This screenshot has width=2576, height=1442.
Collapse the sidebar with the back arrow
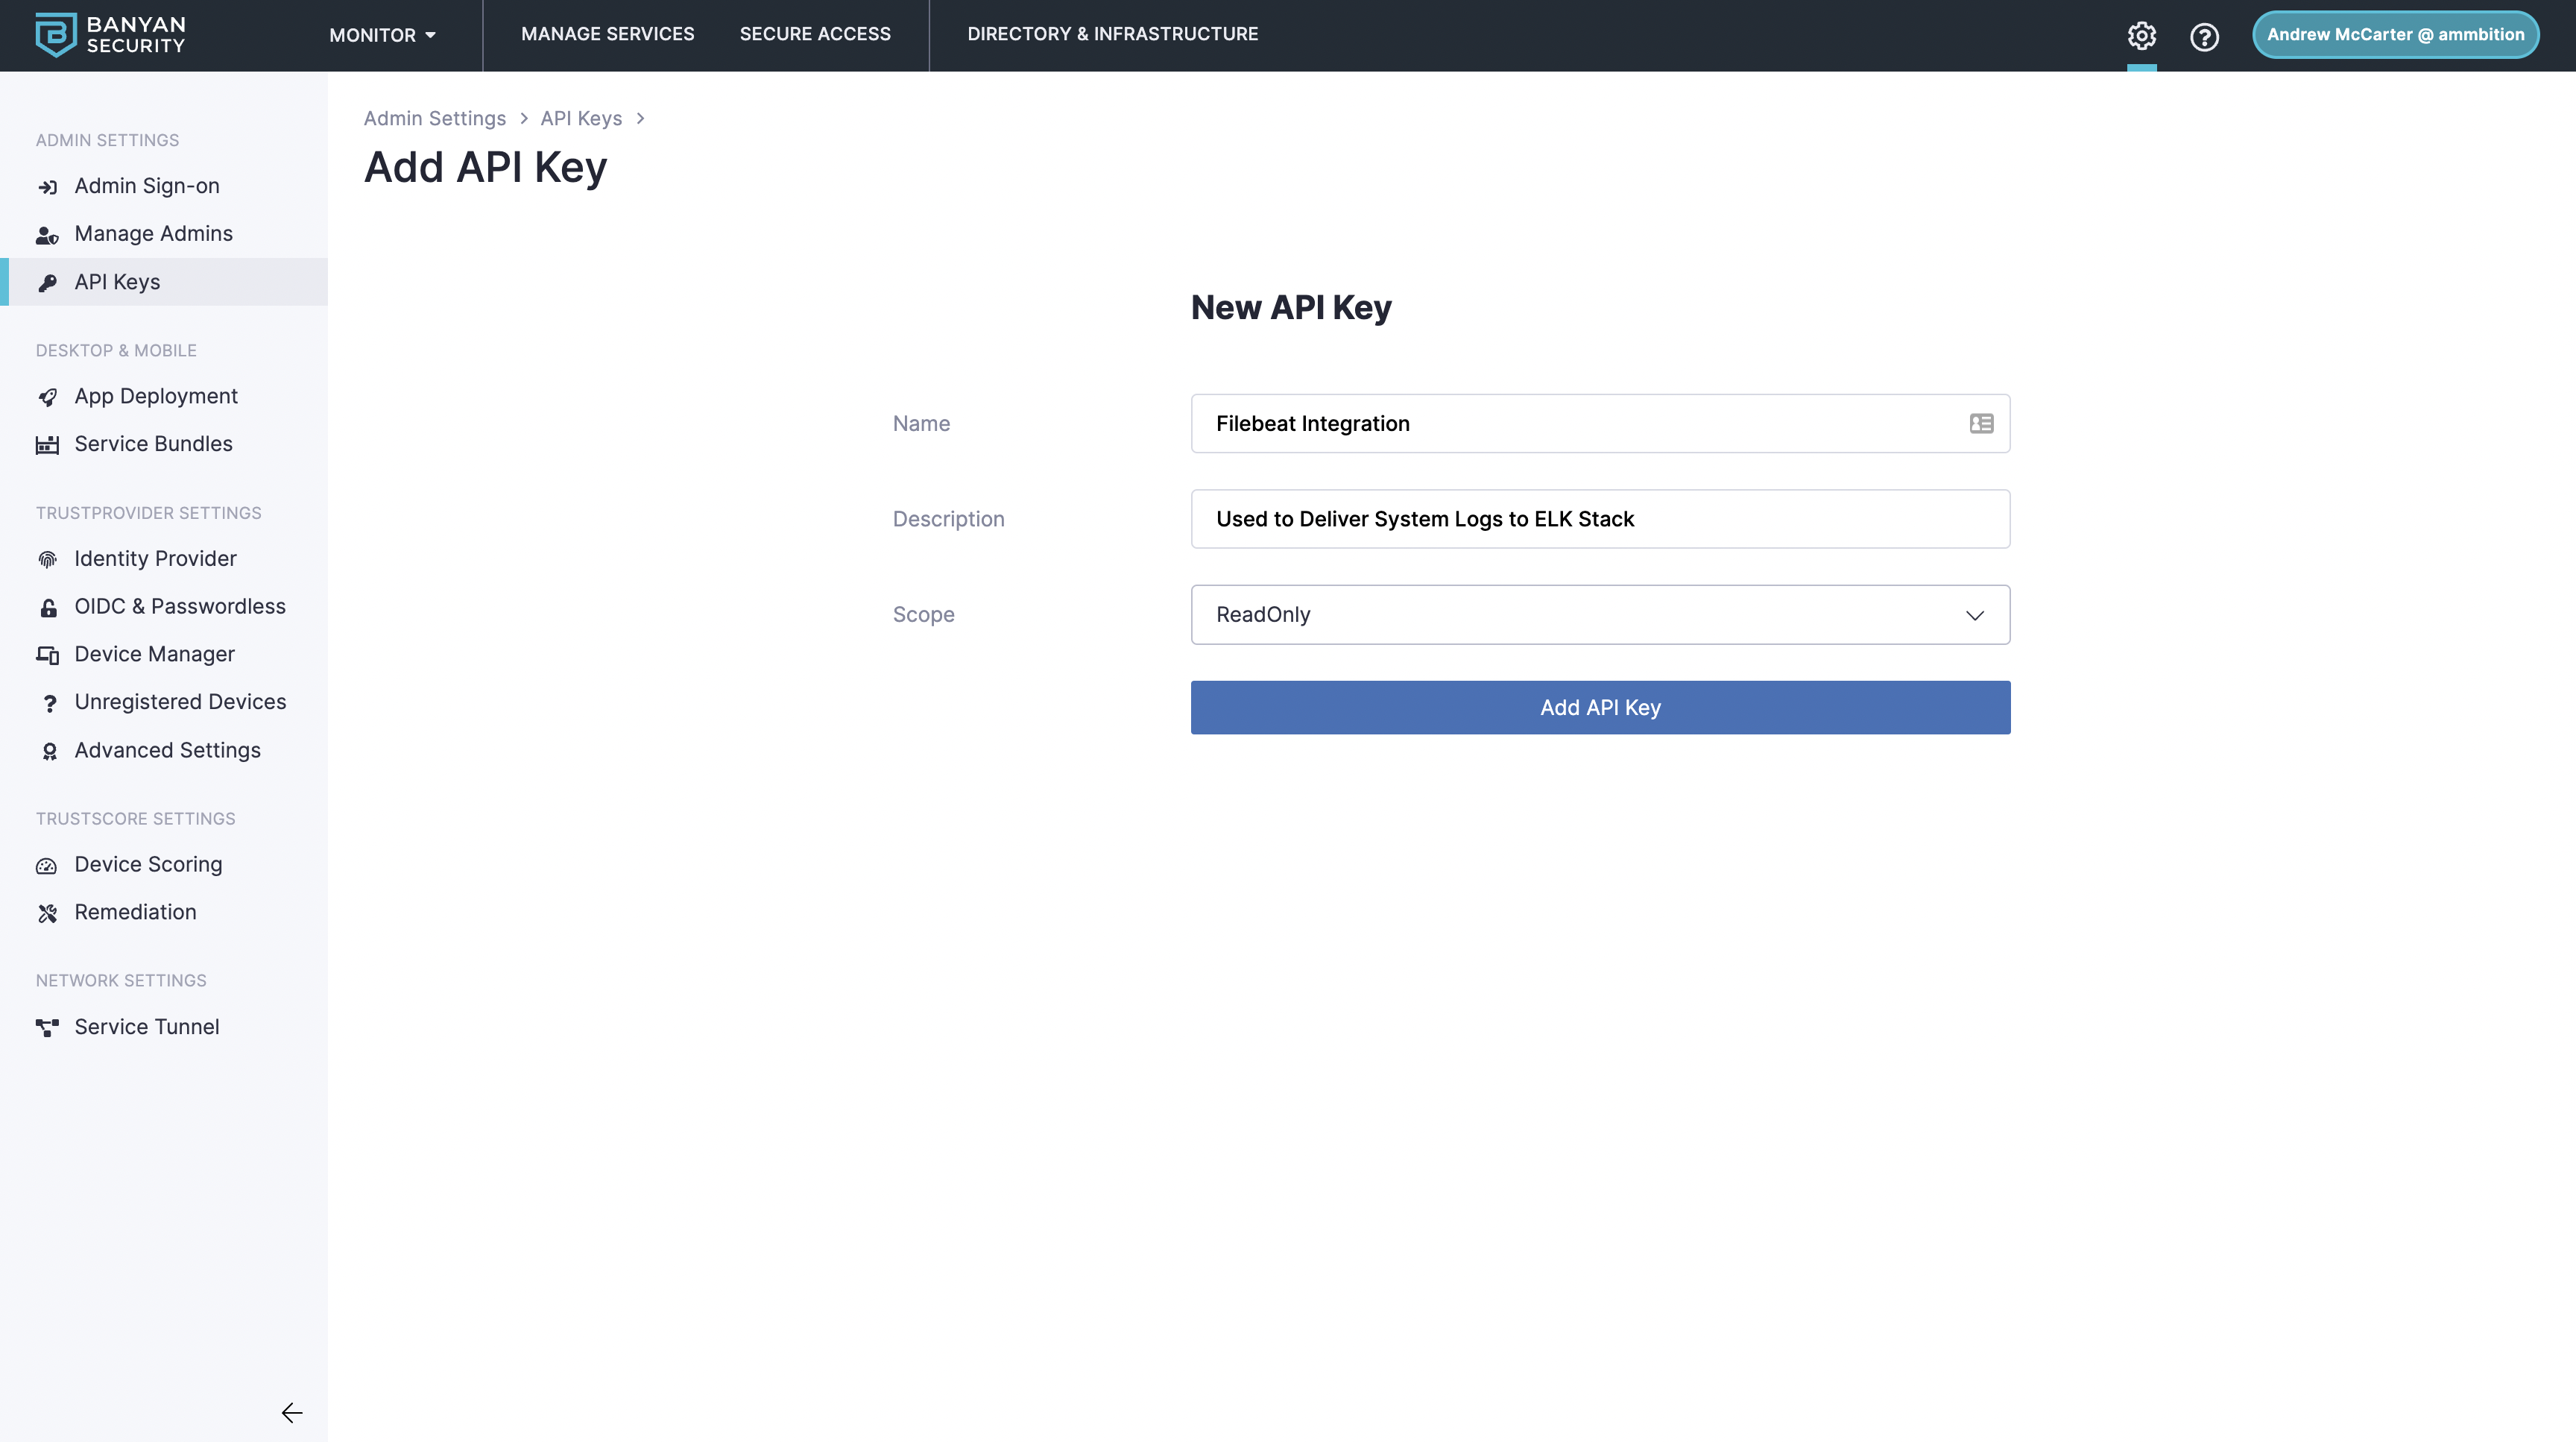[x=292, y=1412]
